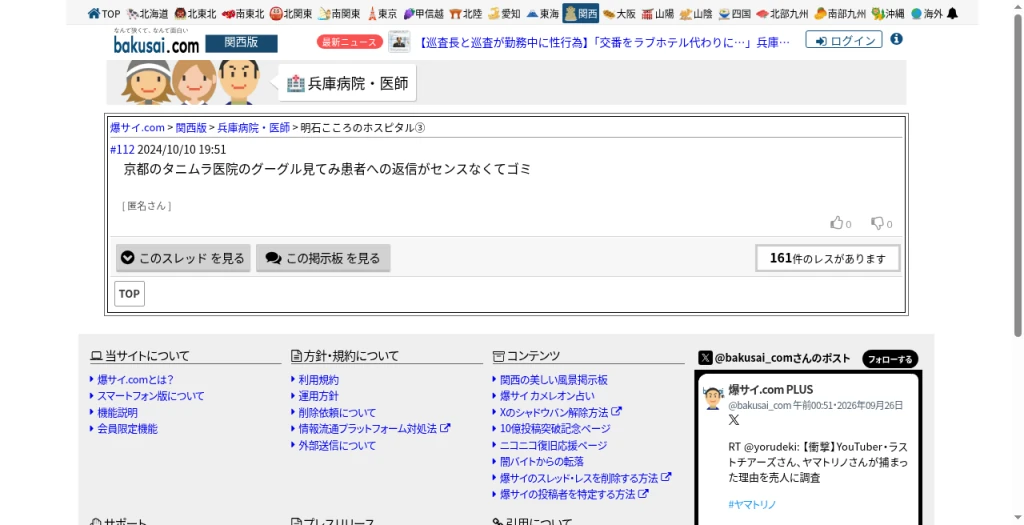Open 爆サイのスレッド・レスを削除する方法 link
The width and height of the screenshot is (1024, 525).
pos(585,478)
